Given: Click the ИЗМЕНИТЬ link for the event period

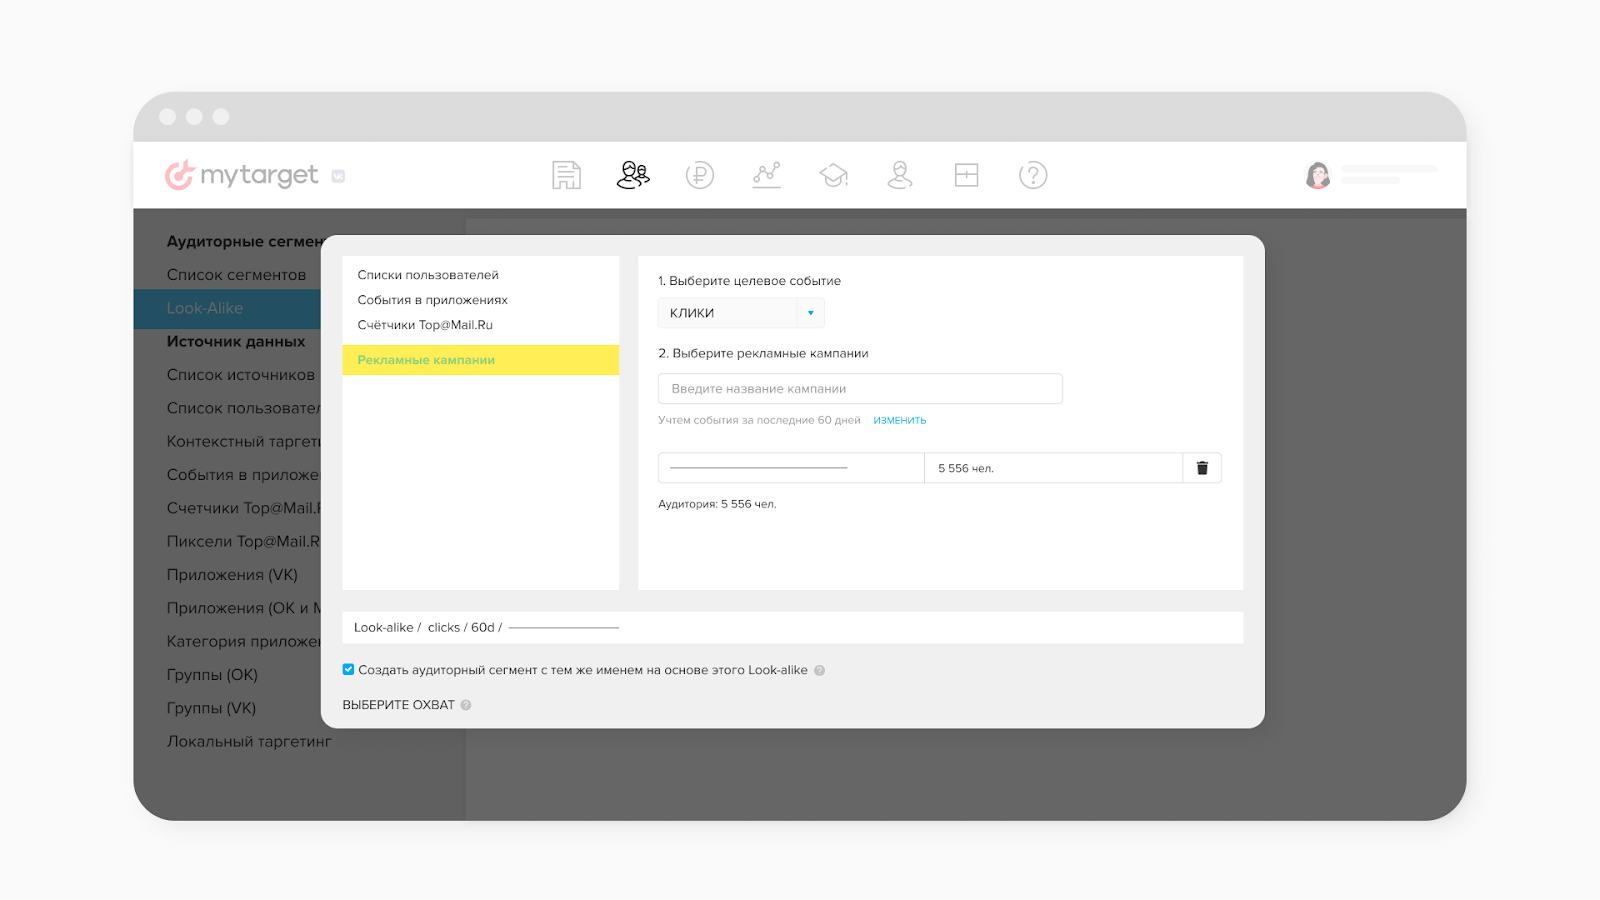Looking at the screenshot, I should pos(899,421).
